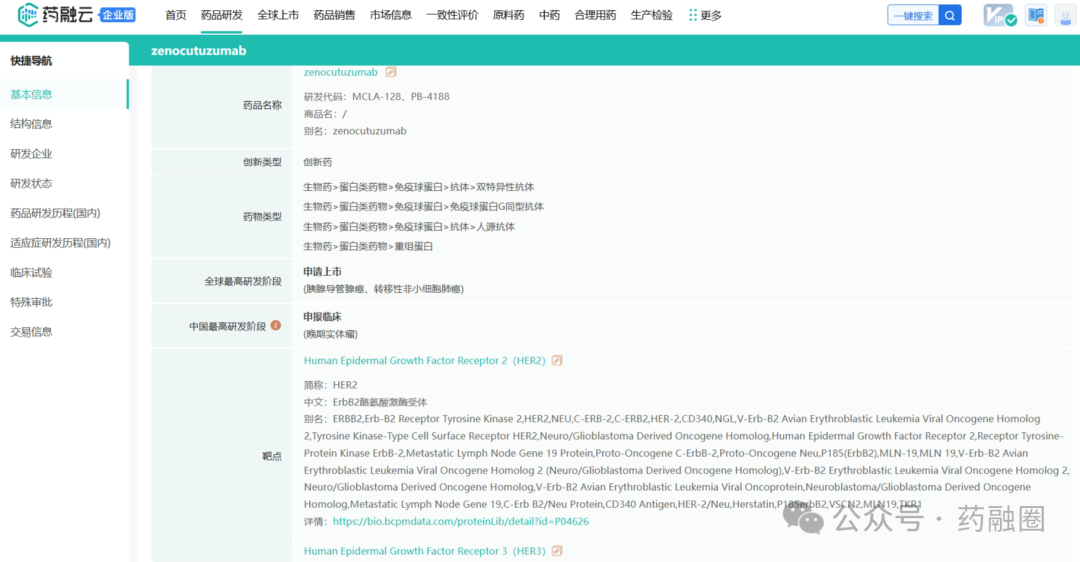Click the 药融云 logo

click(55, 14)
